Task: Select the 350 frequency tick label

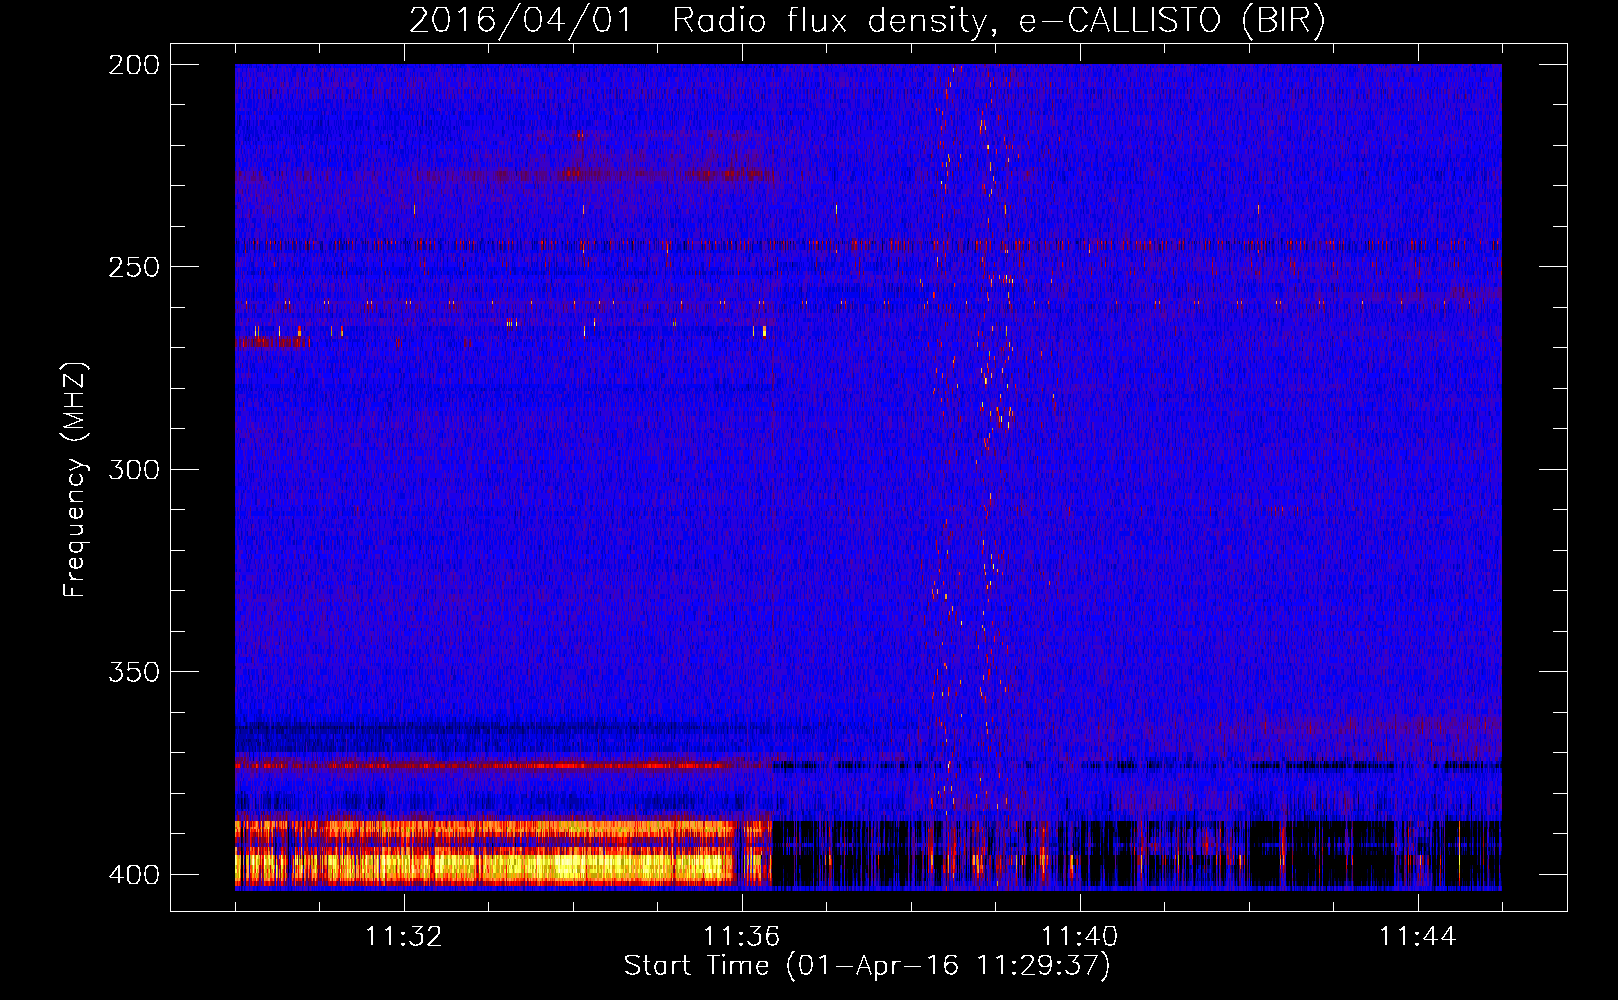Action: click(134, 672)
